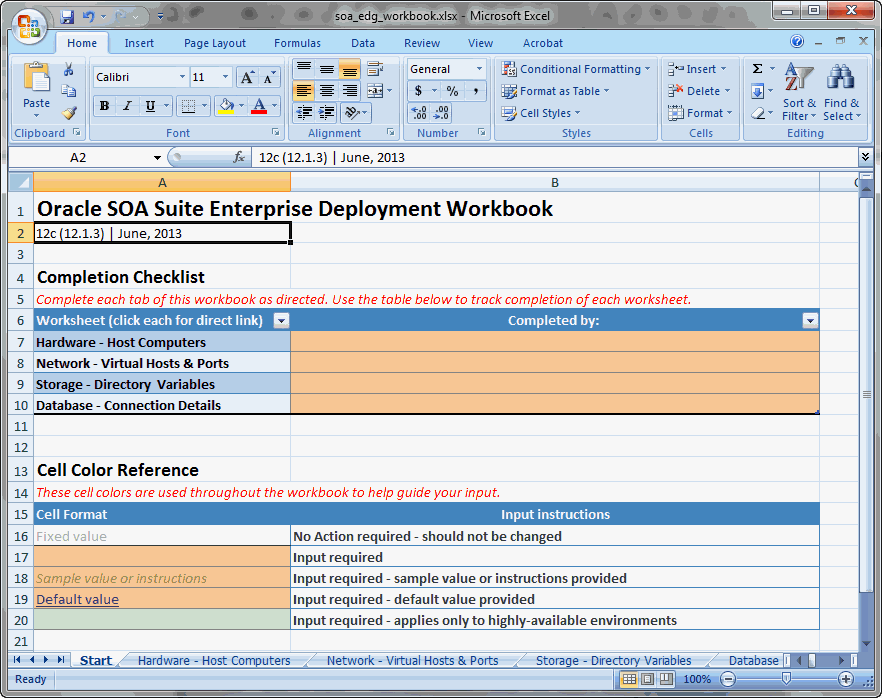Toggle Underline formatting
882x698 pixels.
coord(150,106)
